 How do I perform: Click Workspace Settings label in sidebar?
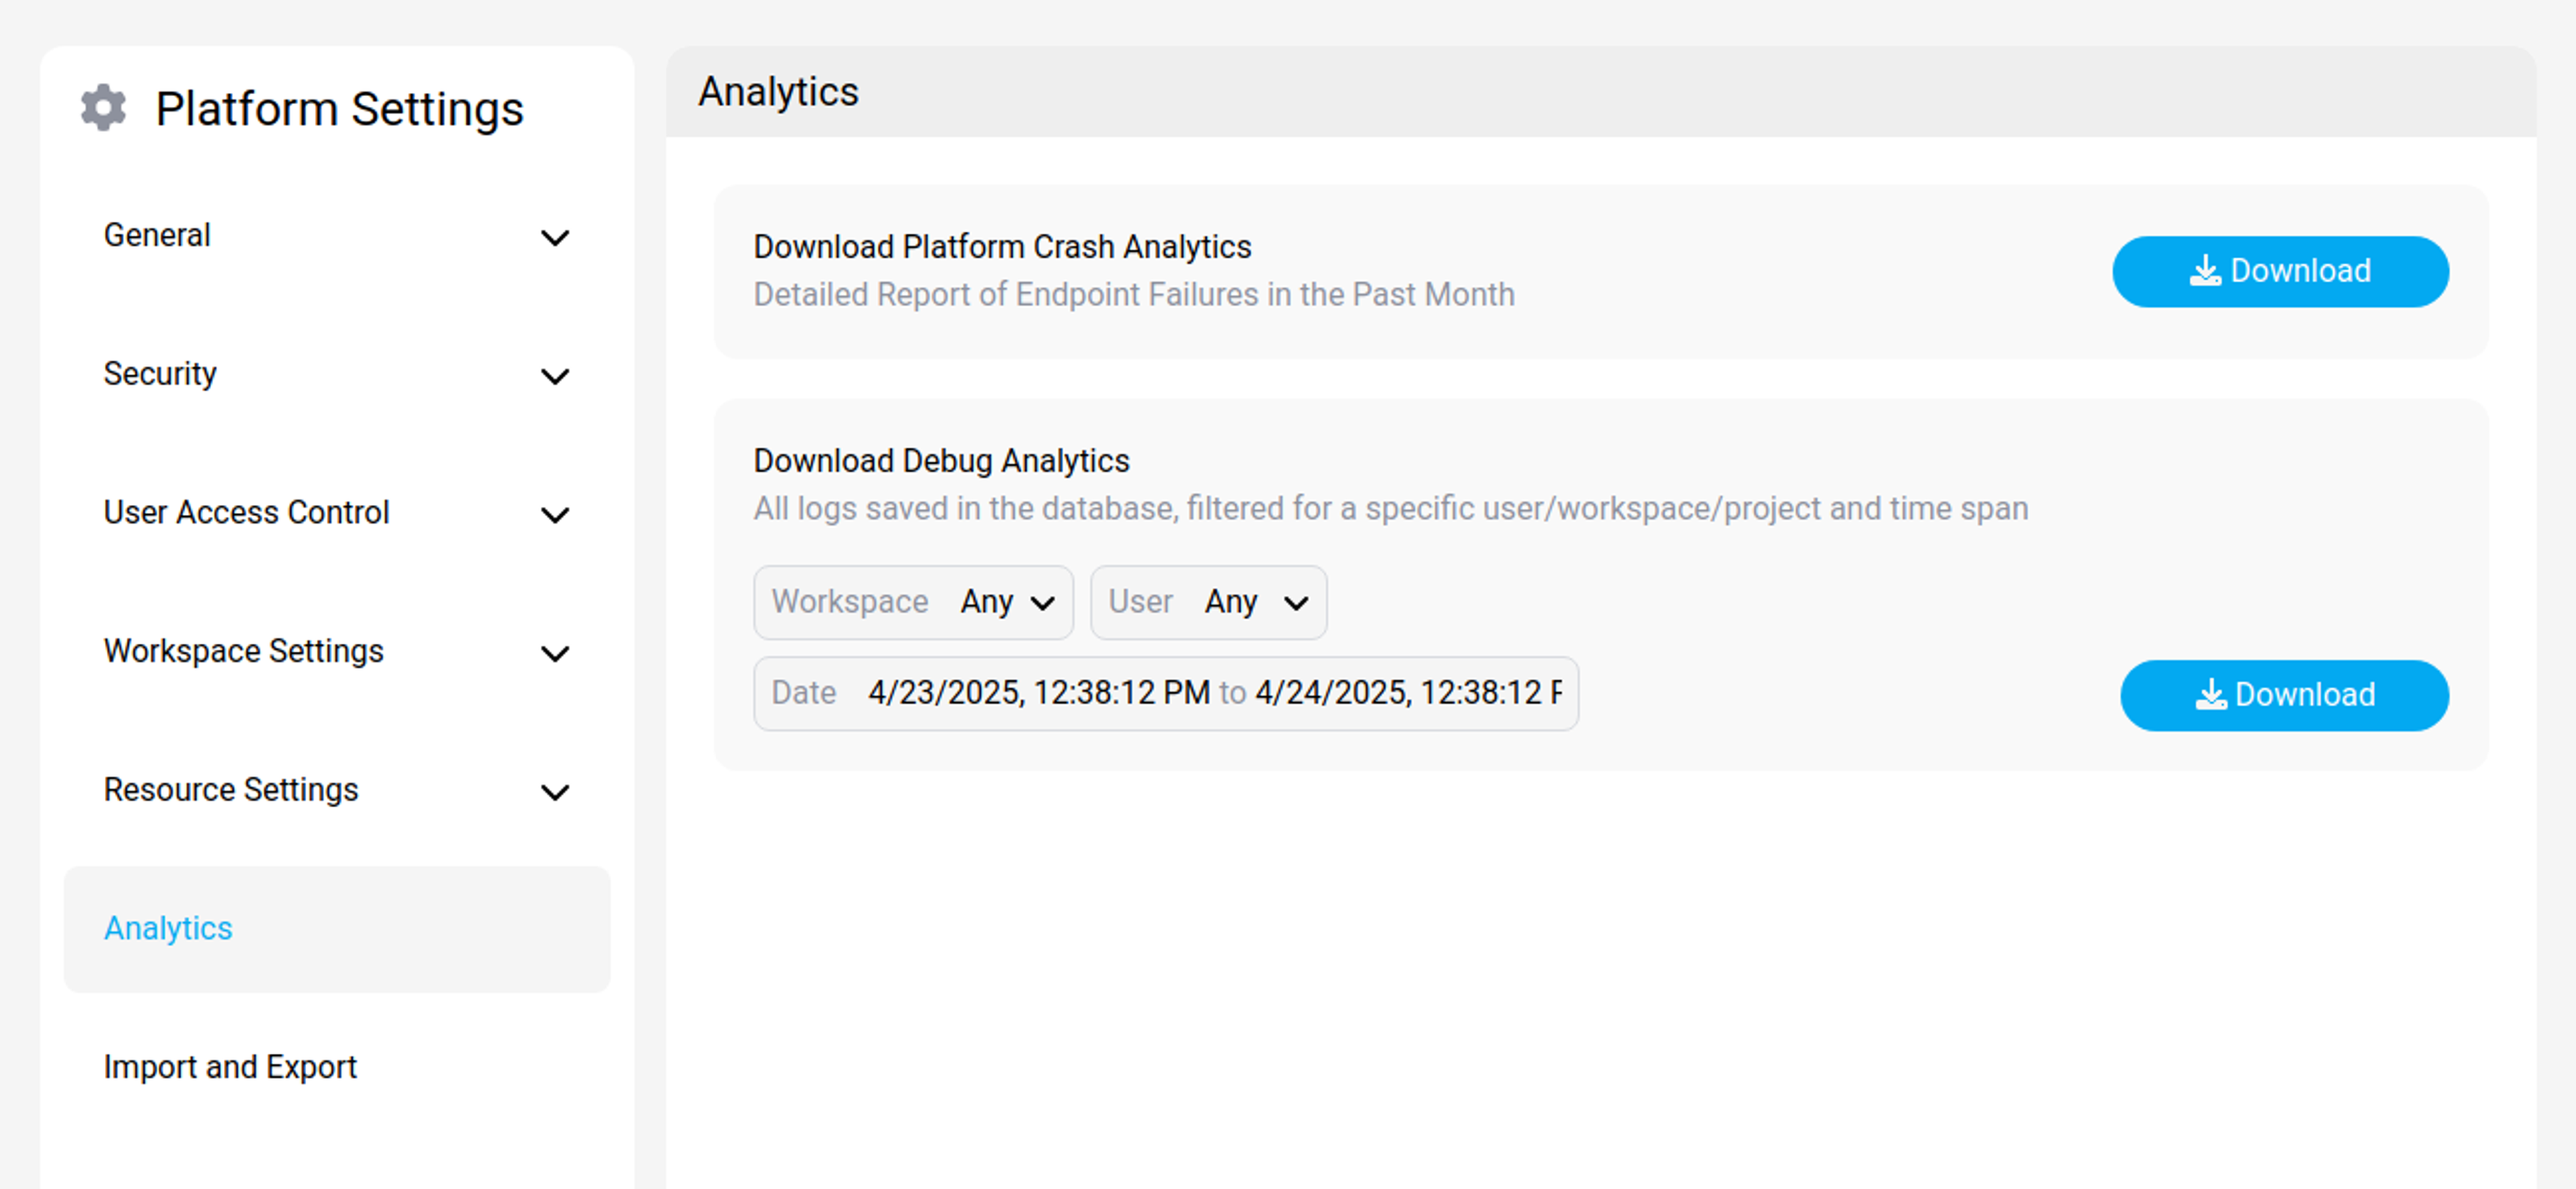[x=243, y=651]
